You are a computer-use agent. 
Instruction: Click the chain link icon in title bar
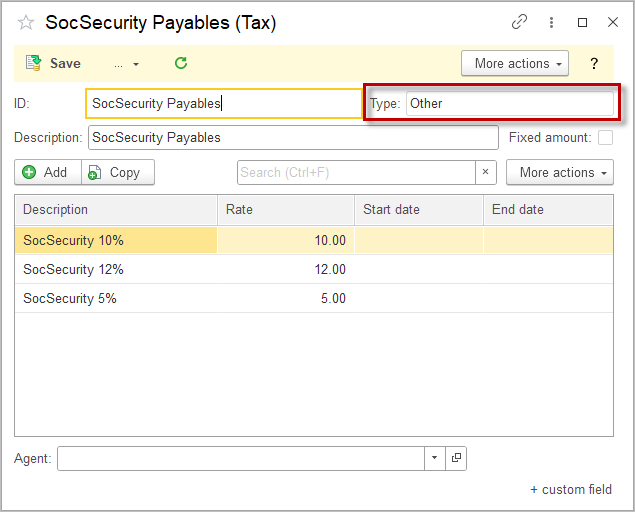pyautogui.click(x=519, y=22)
